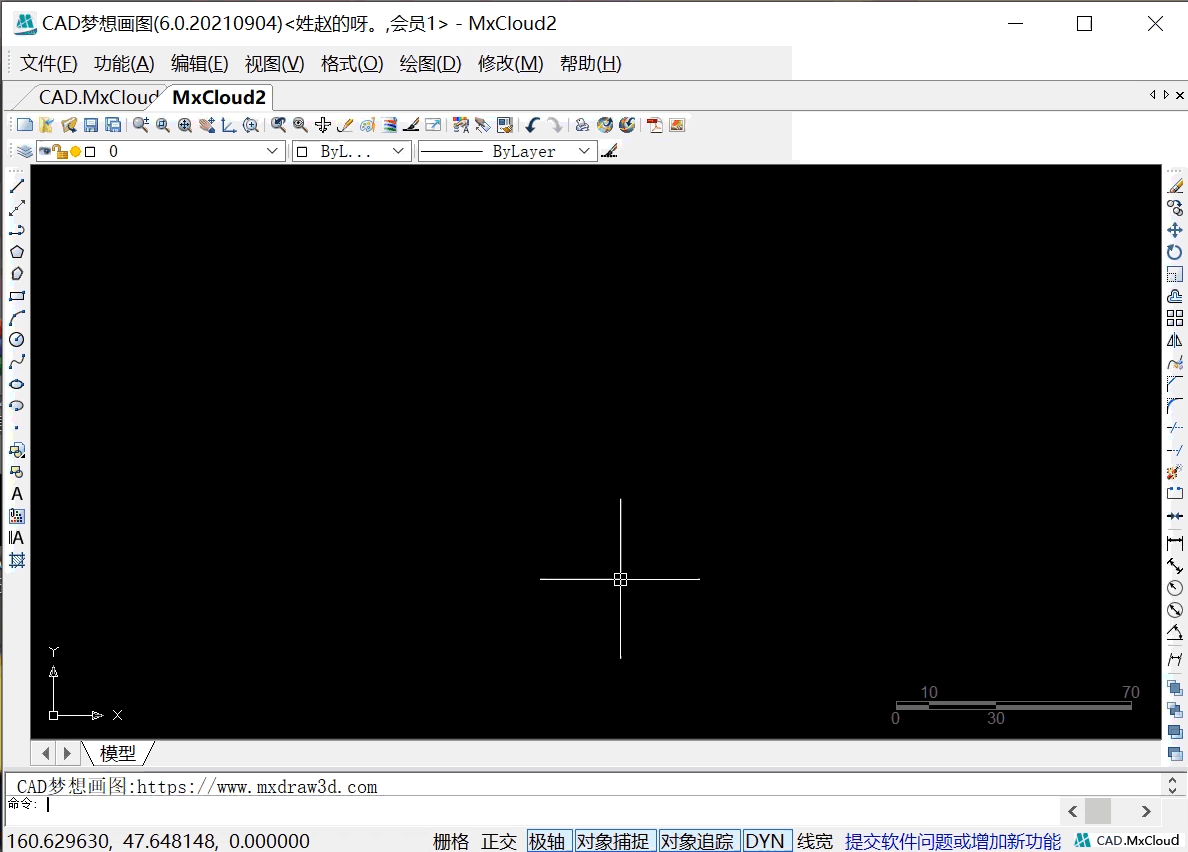Viewport: 1188px width, 852px height.
Task: Select the Mirror tool
Action: (x=1174, y=340)
